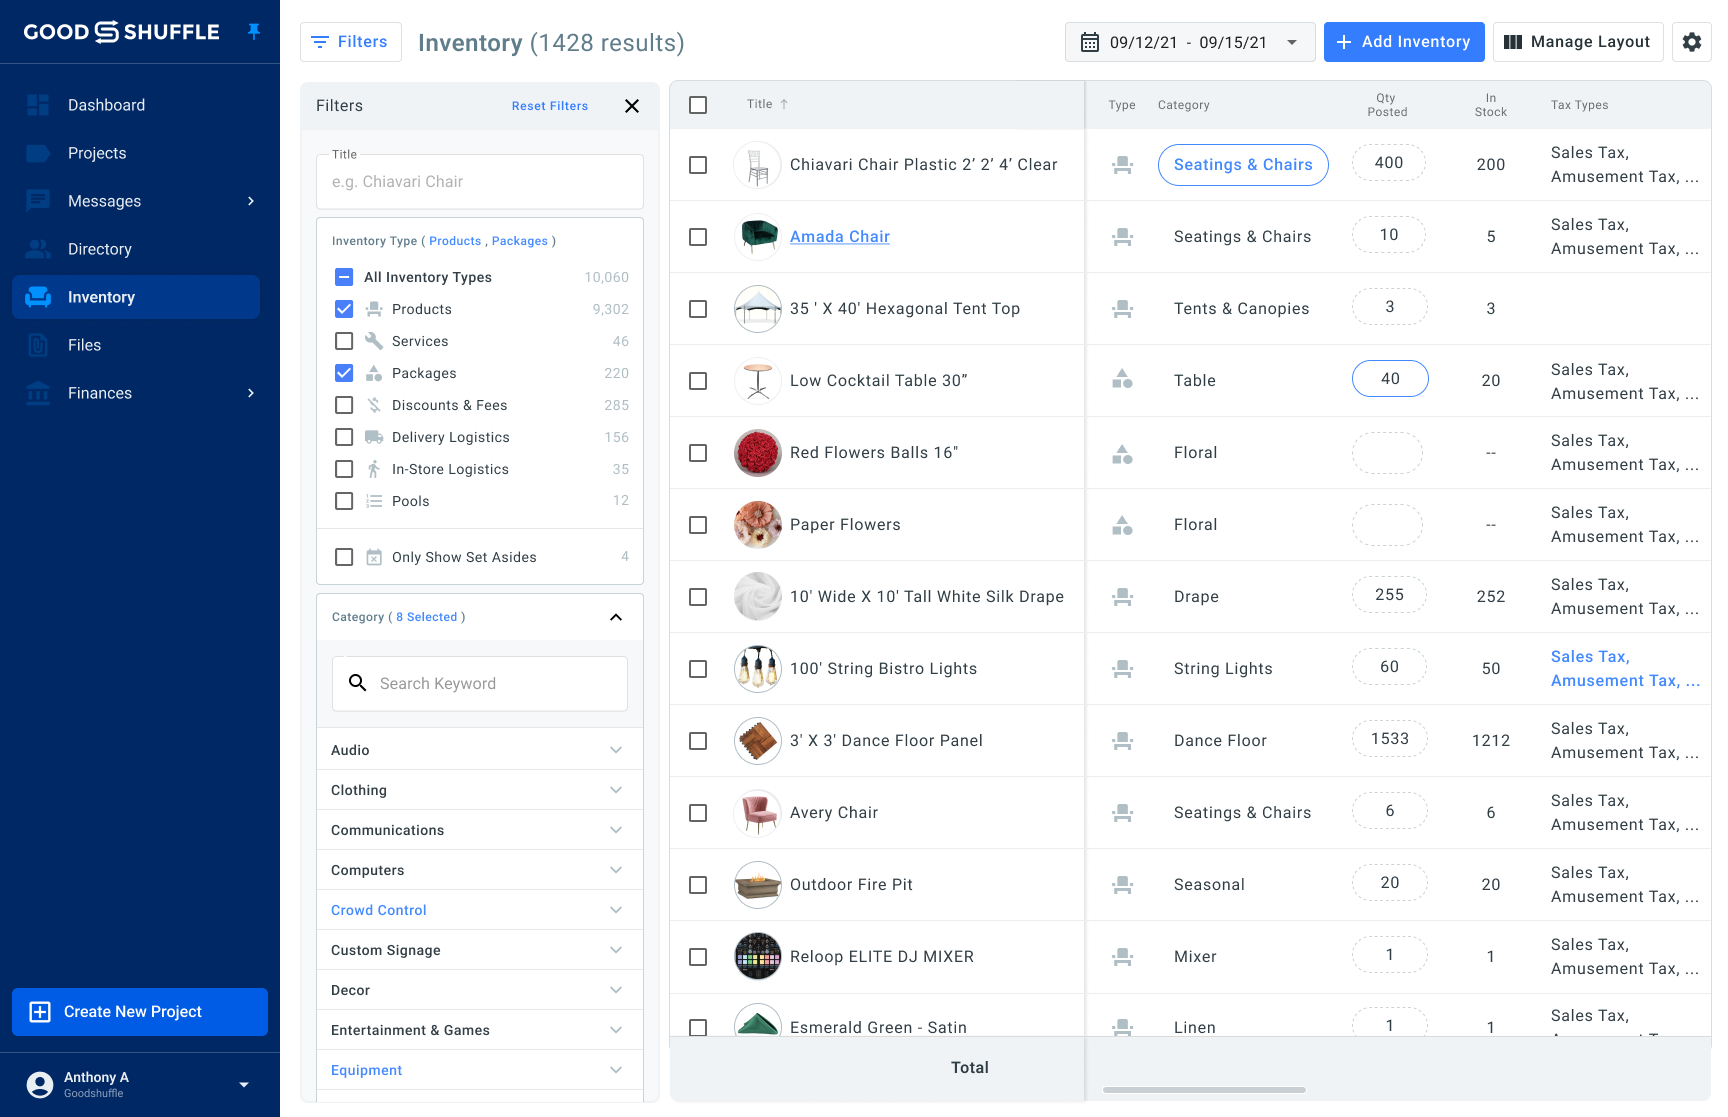Click the search icon in the Category keyword field
The image size is (1728, 1117).
point(358,683)
